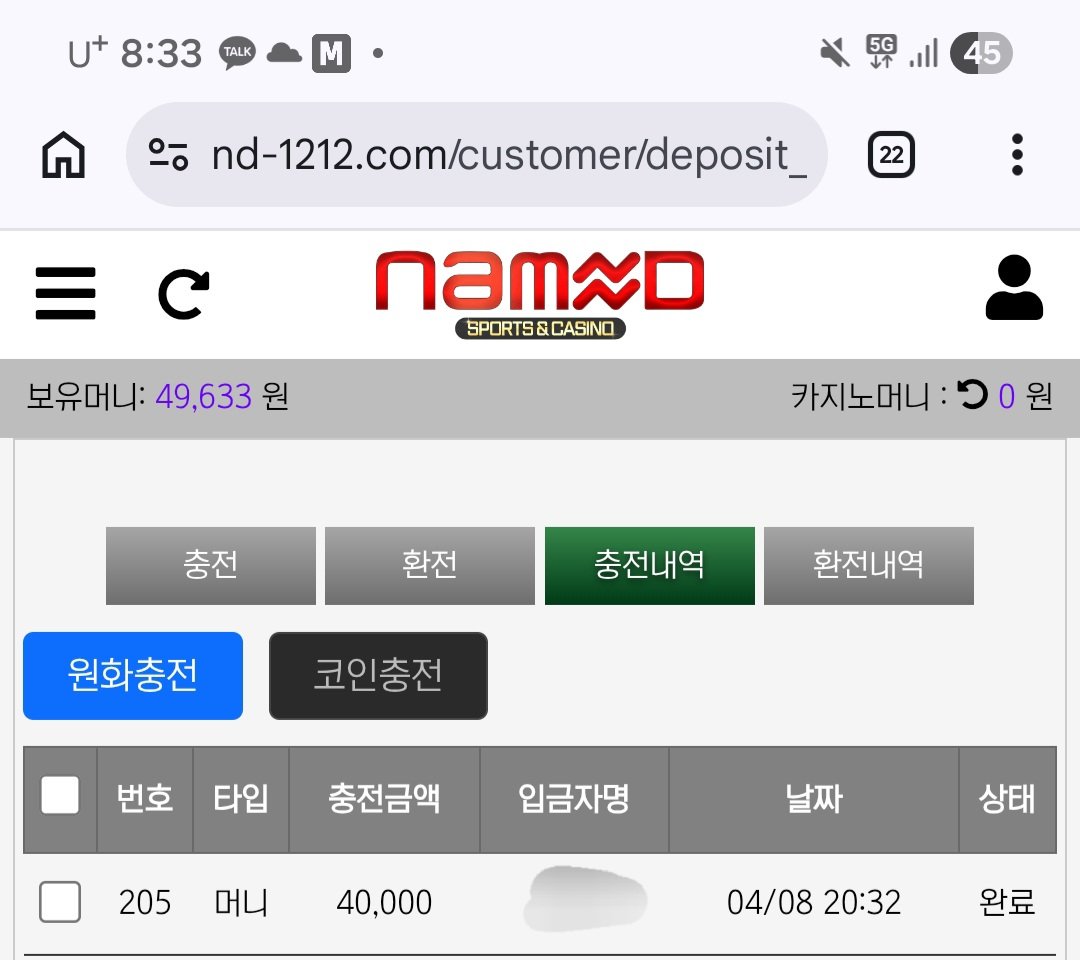Tap the nd-1212.com address bar
The image size is (1080, 960).
click(477, 154)
